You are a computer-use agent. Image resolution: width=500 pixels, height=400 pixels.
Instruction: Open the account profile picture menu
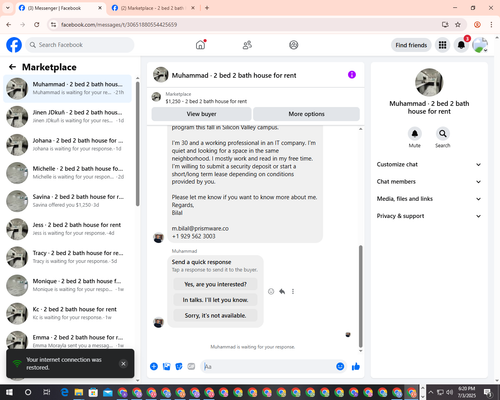(480, 45)
